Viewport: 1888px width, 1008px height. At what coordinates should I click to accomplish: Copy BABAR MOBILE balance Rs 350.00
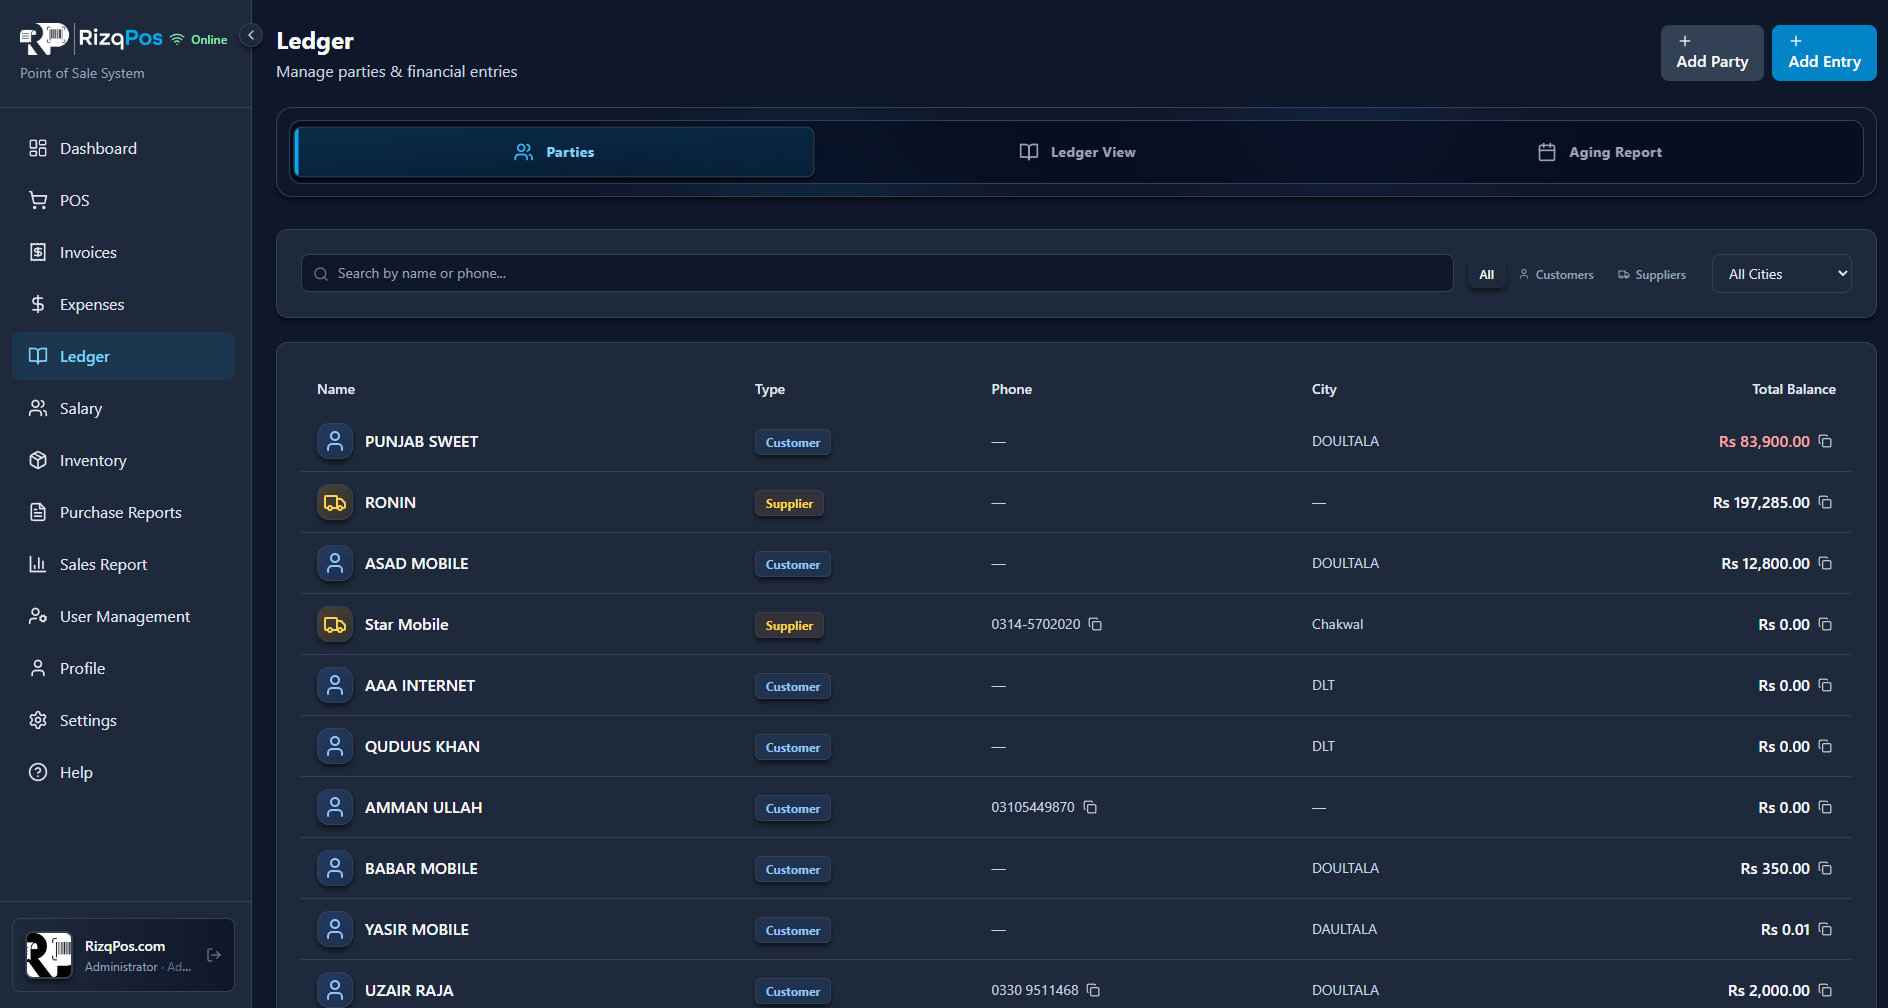[x=1825, y=868]
